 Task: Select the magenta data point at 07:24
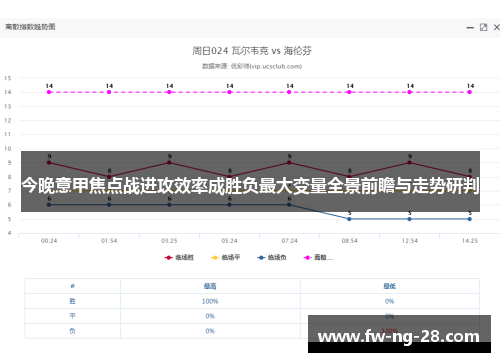[x=289, y=92]
